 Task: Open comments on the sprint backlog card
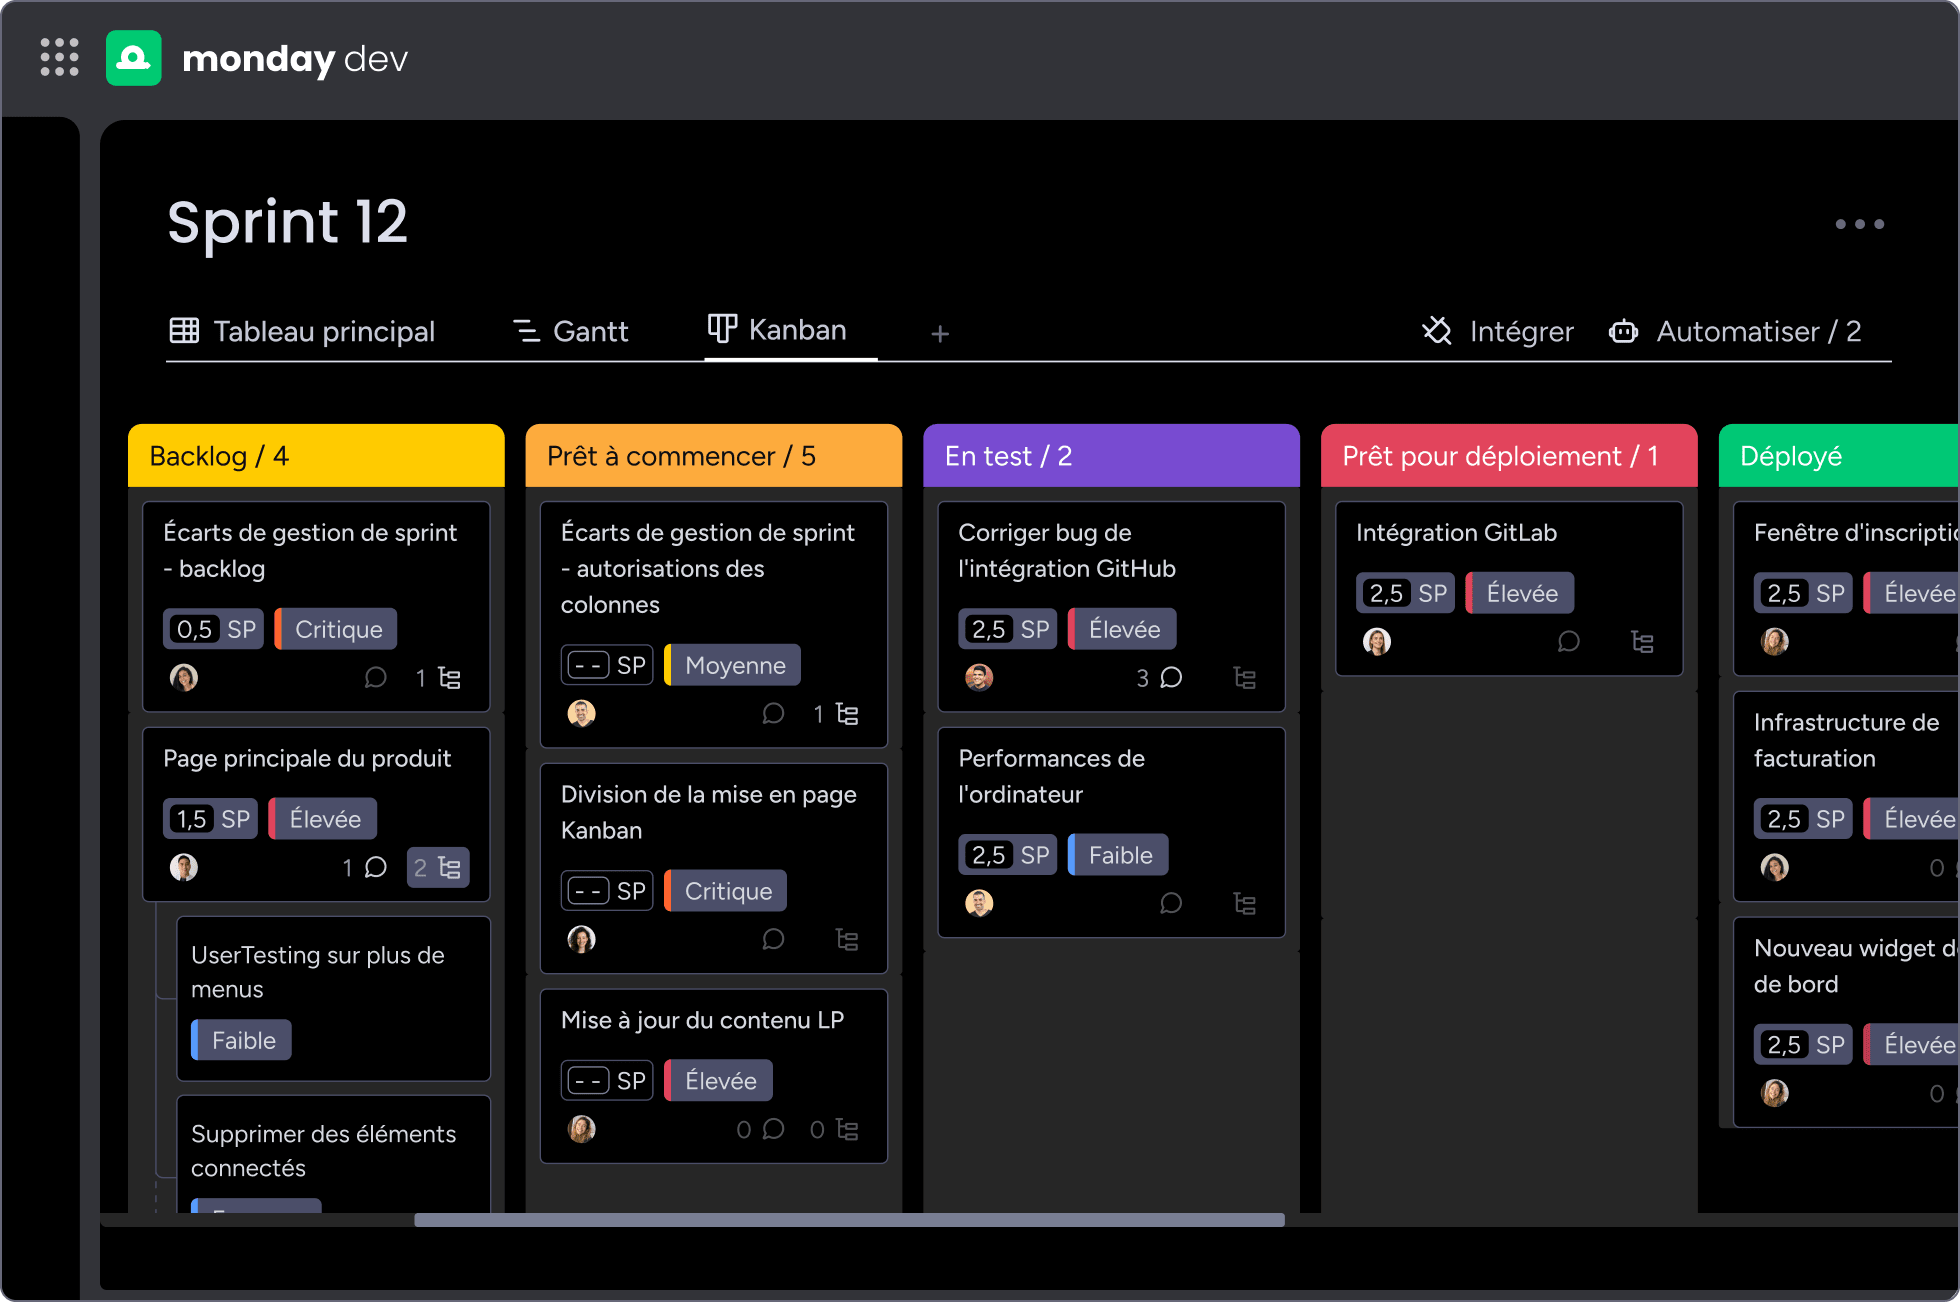pos(376,678)
